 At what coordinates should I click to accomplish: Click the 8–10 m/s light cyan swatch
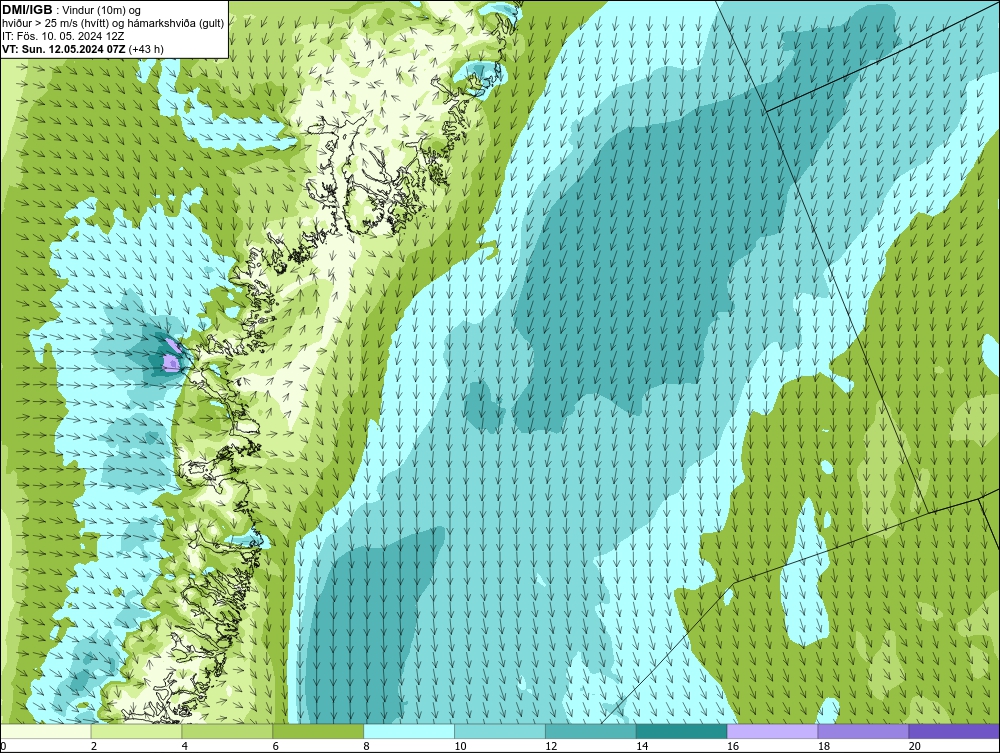coord(409,731)
